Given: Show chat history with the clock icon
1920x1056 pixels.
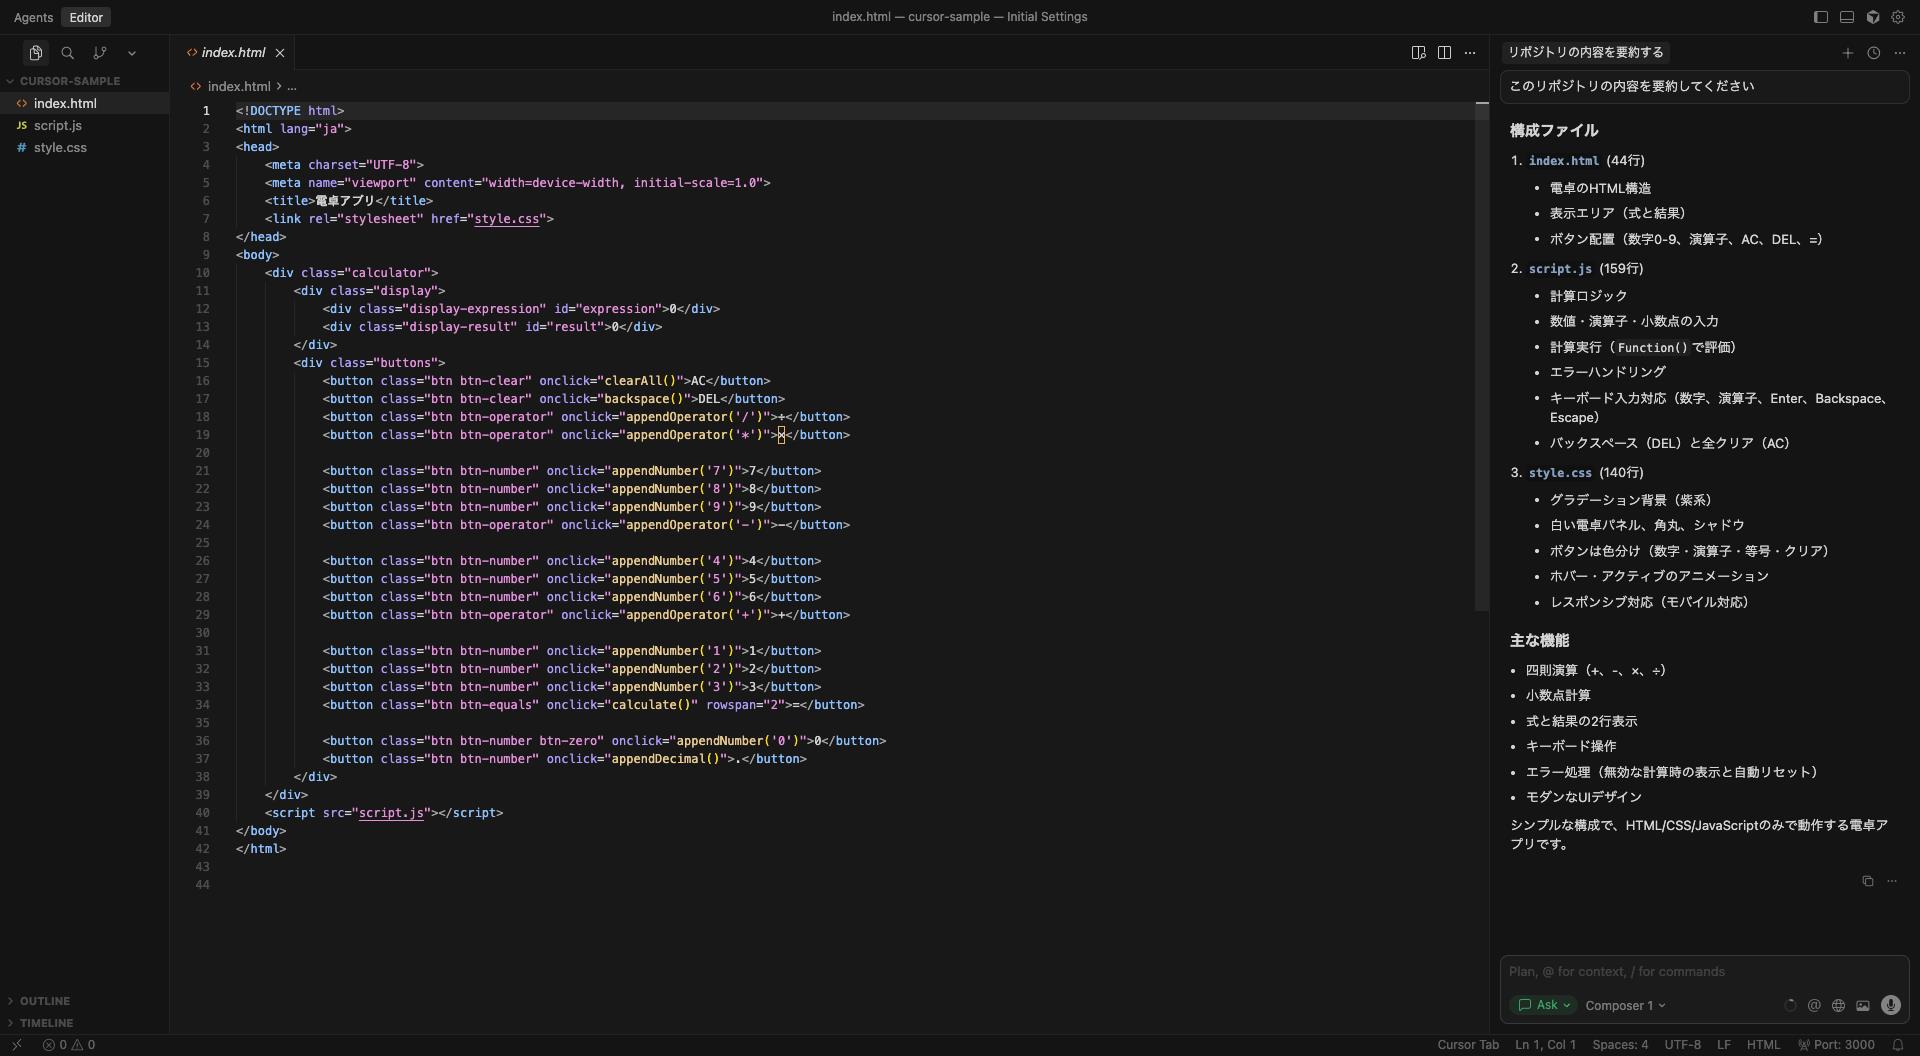Looking at the screenshot, I should 1874,53.
